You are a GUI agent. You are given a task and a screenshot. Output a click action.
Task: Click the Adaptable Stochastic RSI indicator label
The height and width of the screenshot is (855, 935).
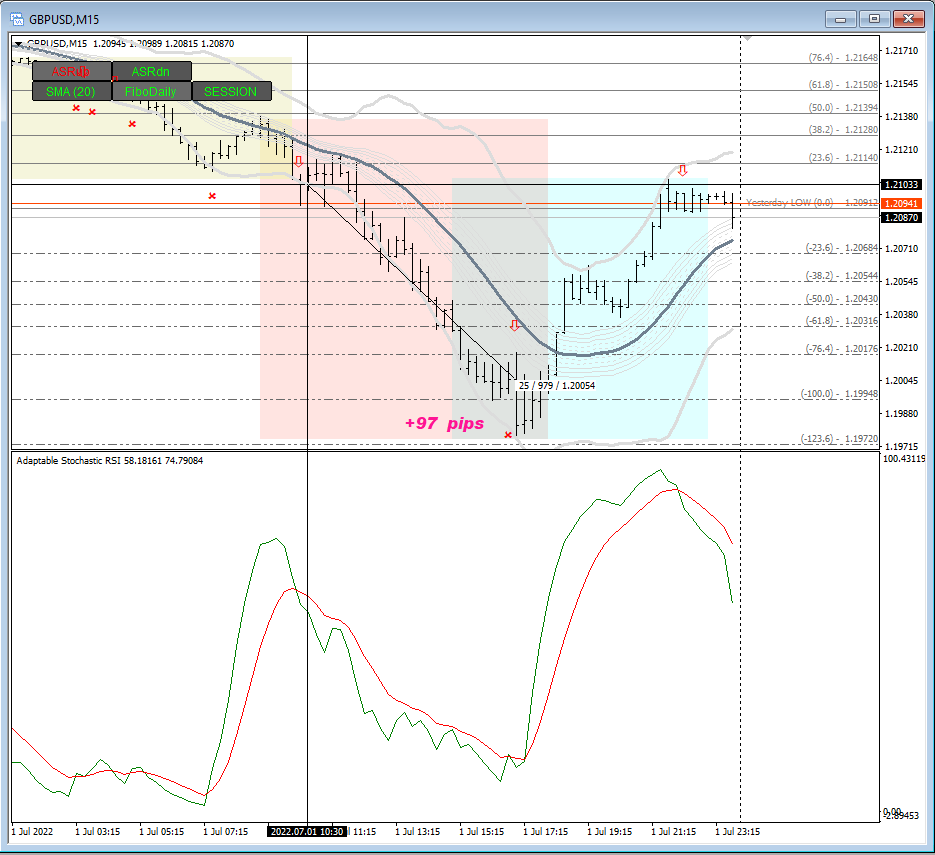[x=110, y=460]
